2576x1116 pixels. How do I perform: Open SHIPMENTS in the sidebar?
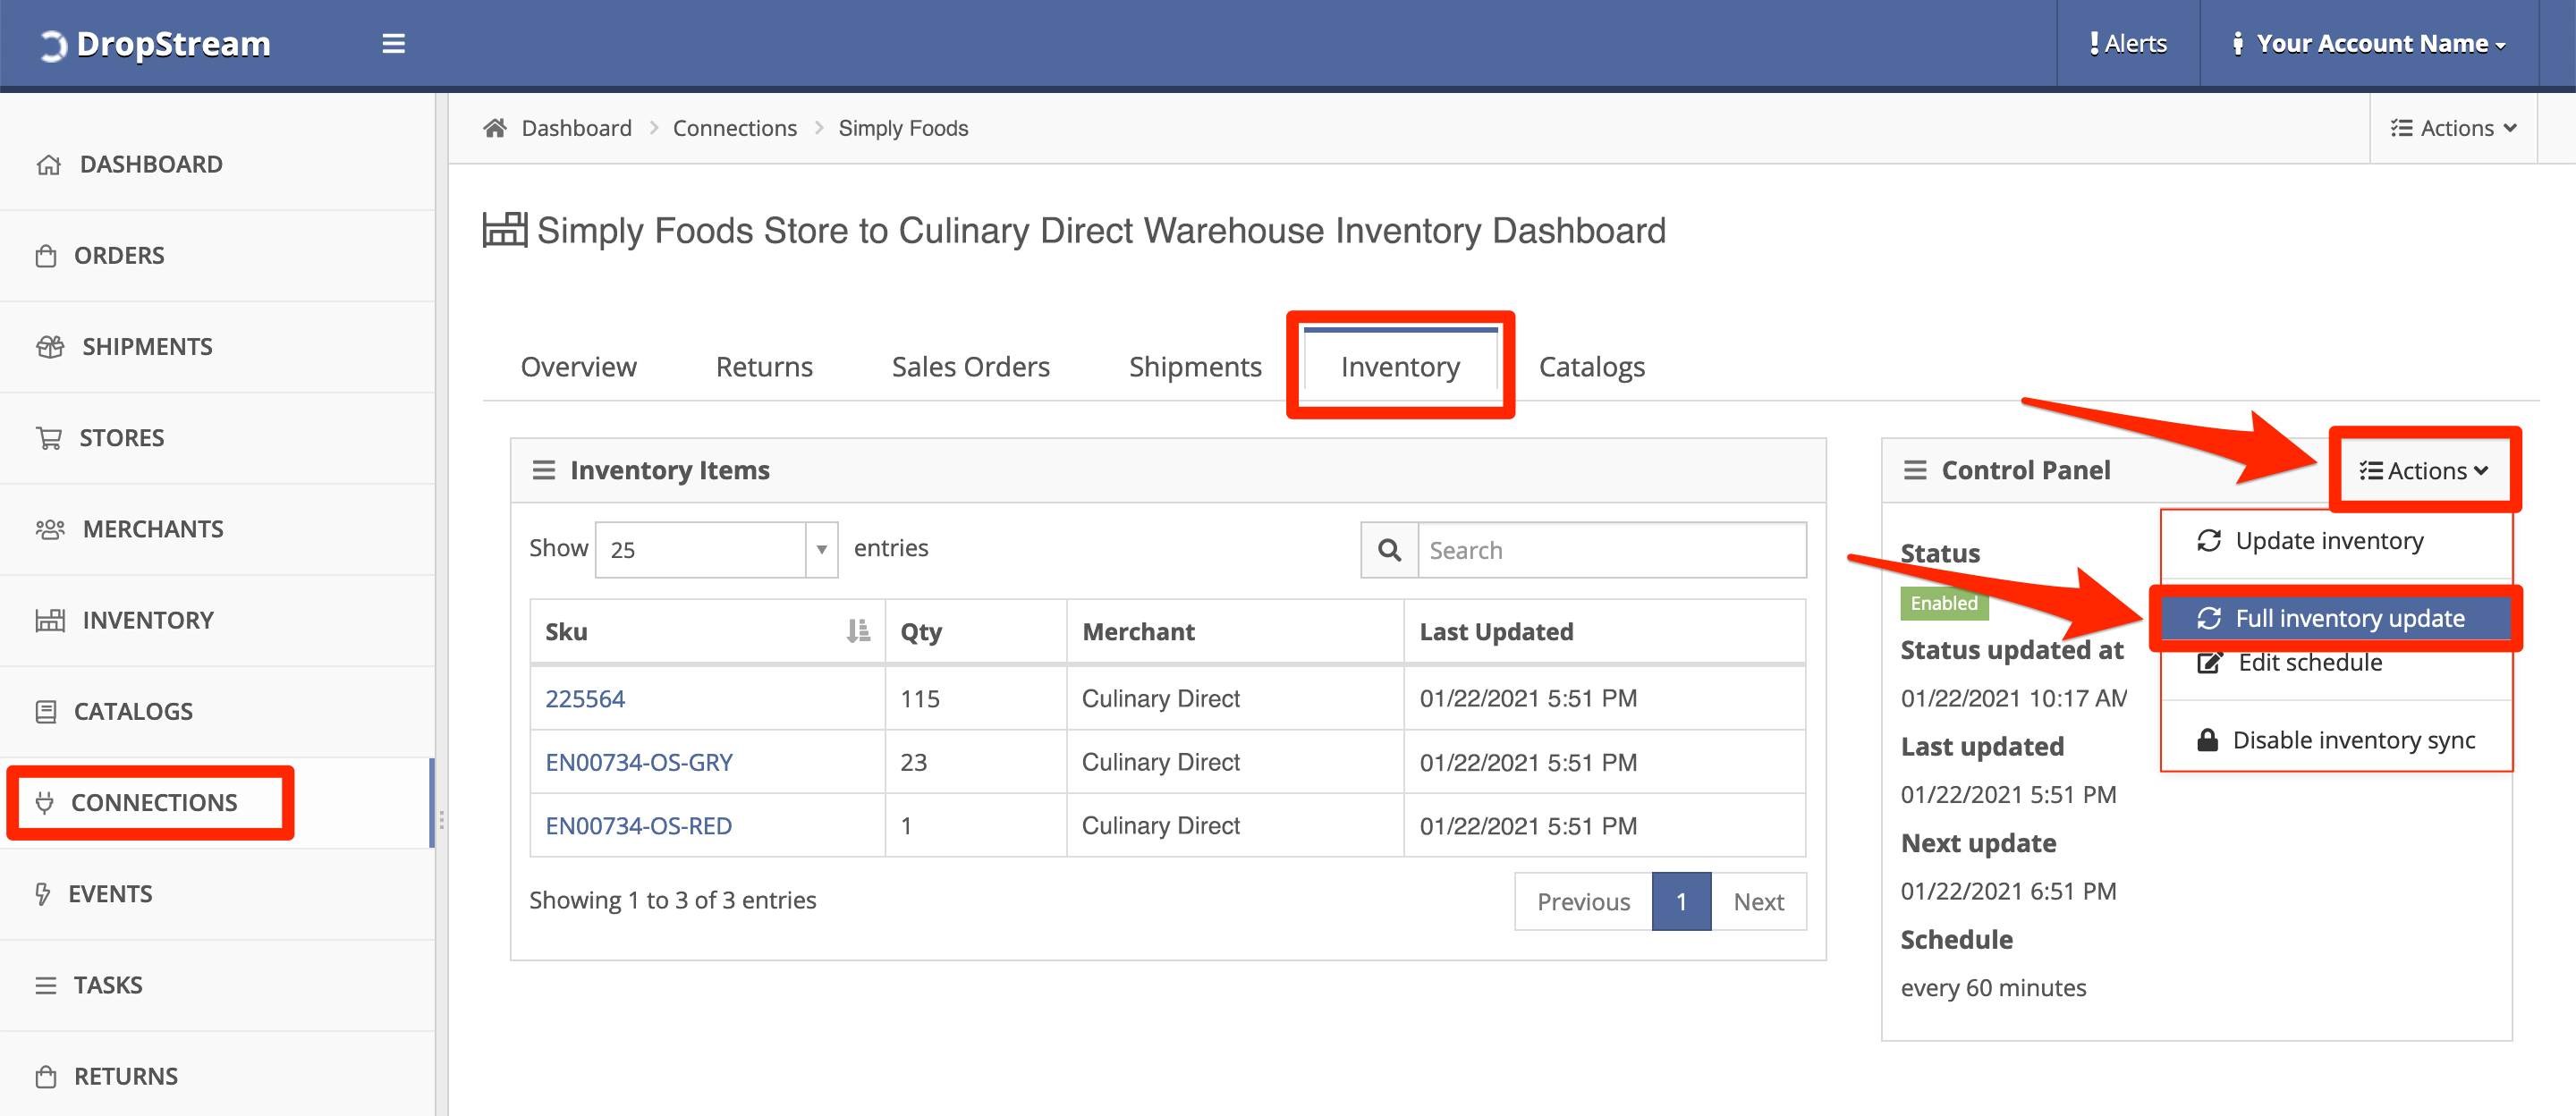tap(147, 347)
